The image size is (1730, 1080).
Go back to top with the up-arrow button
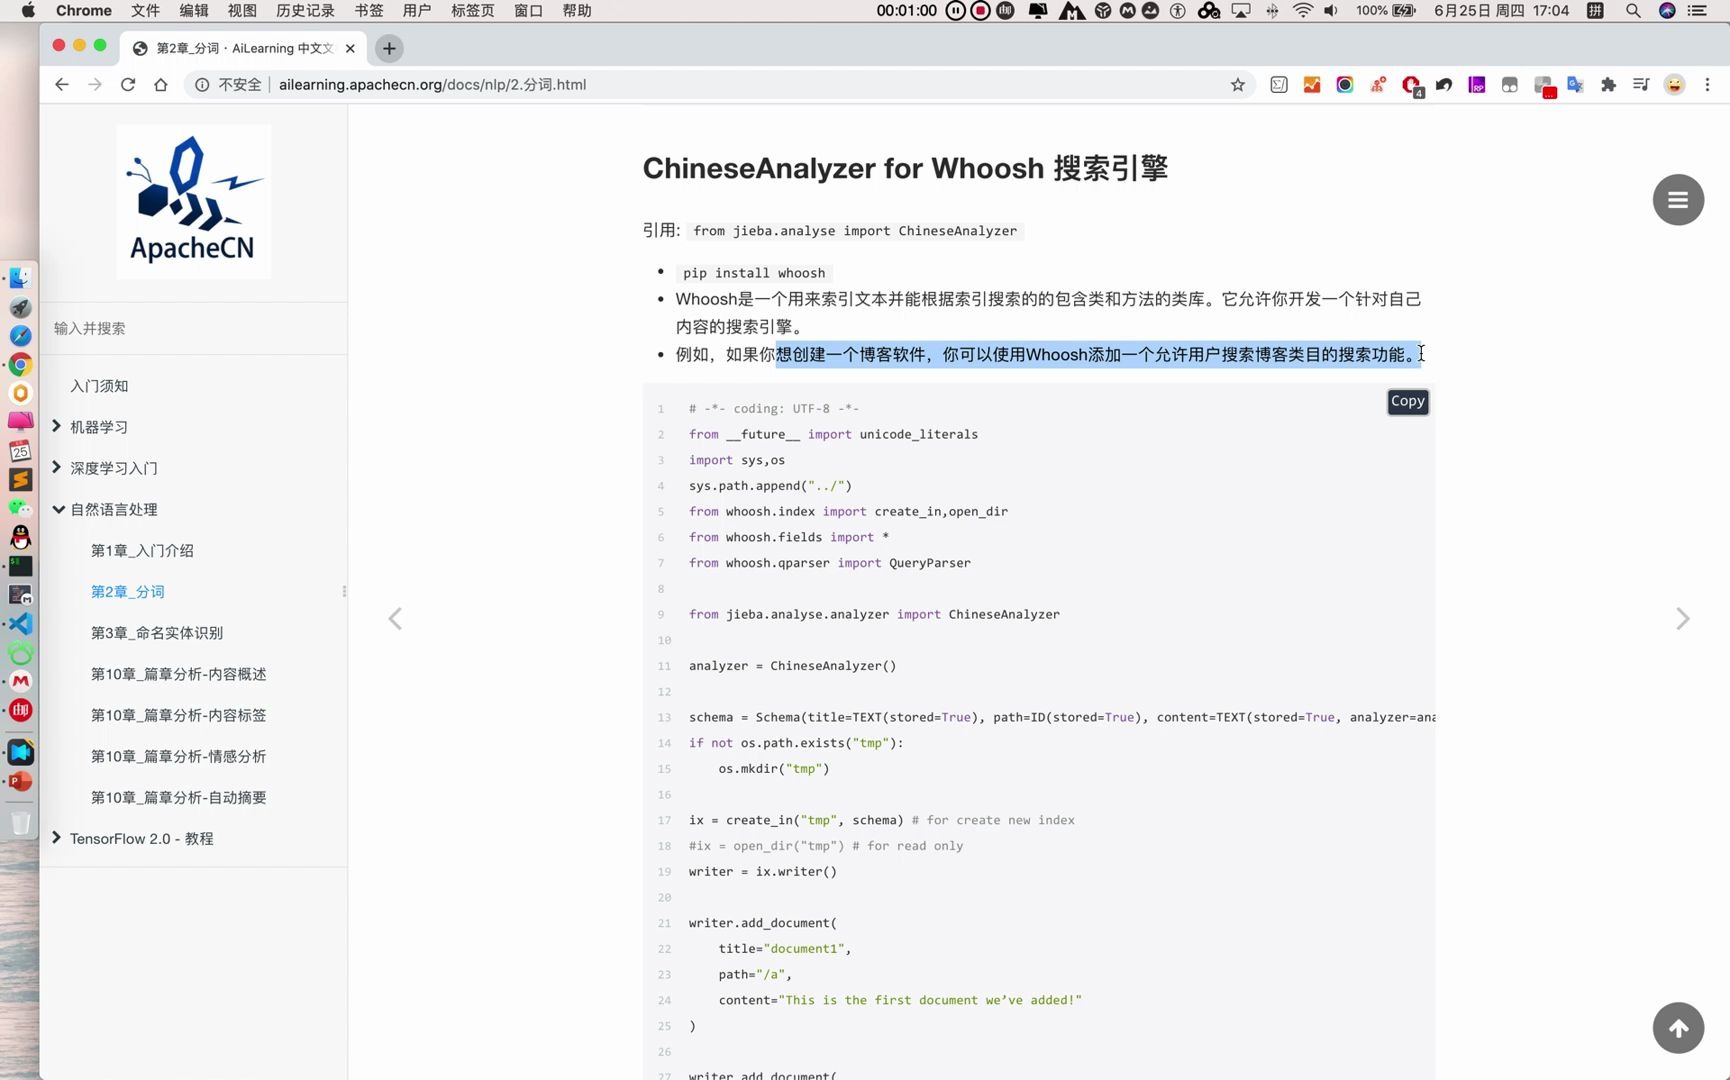(x=1678, y=1028)
